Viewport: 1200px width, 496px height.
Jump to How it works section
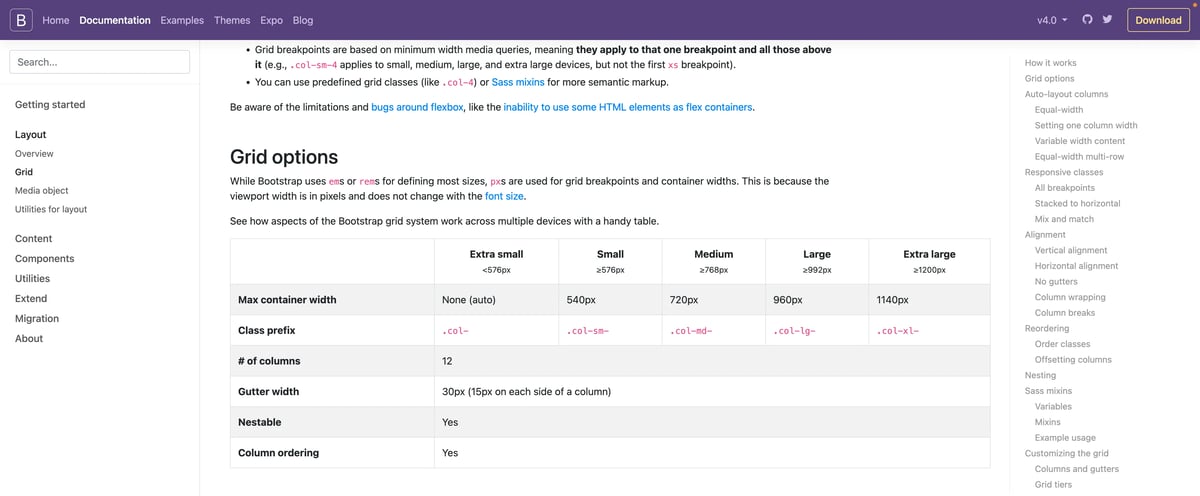[1050, 63]
